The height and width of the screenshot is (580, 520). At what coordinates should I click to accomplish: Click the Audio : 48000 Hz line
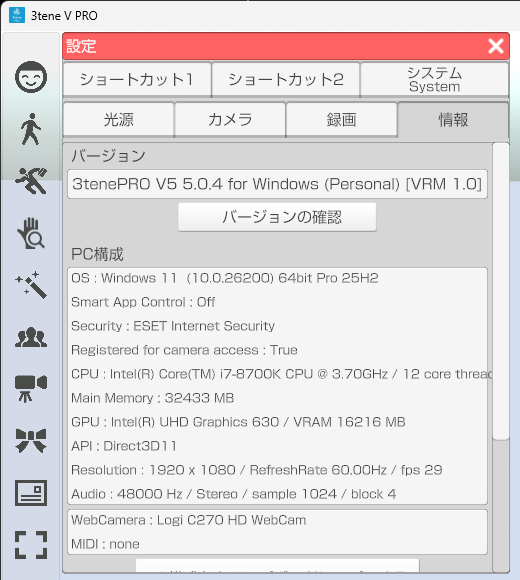point(234,494)
